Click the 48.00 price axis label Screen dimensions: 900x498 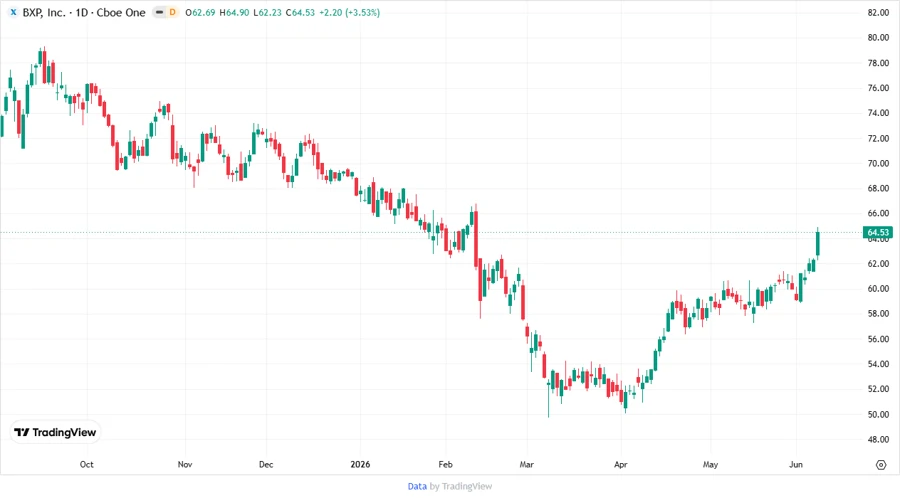click(x=878, y=439)
